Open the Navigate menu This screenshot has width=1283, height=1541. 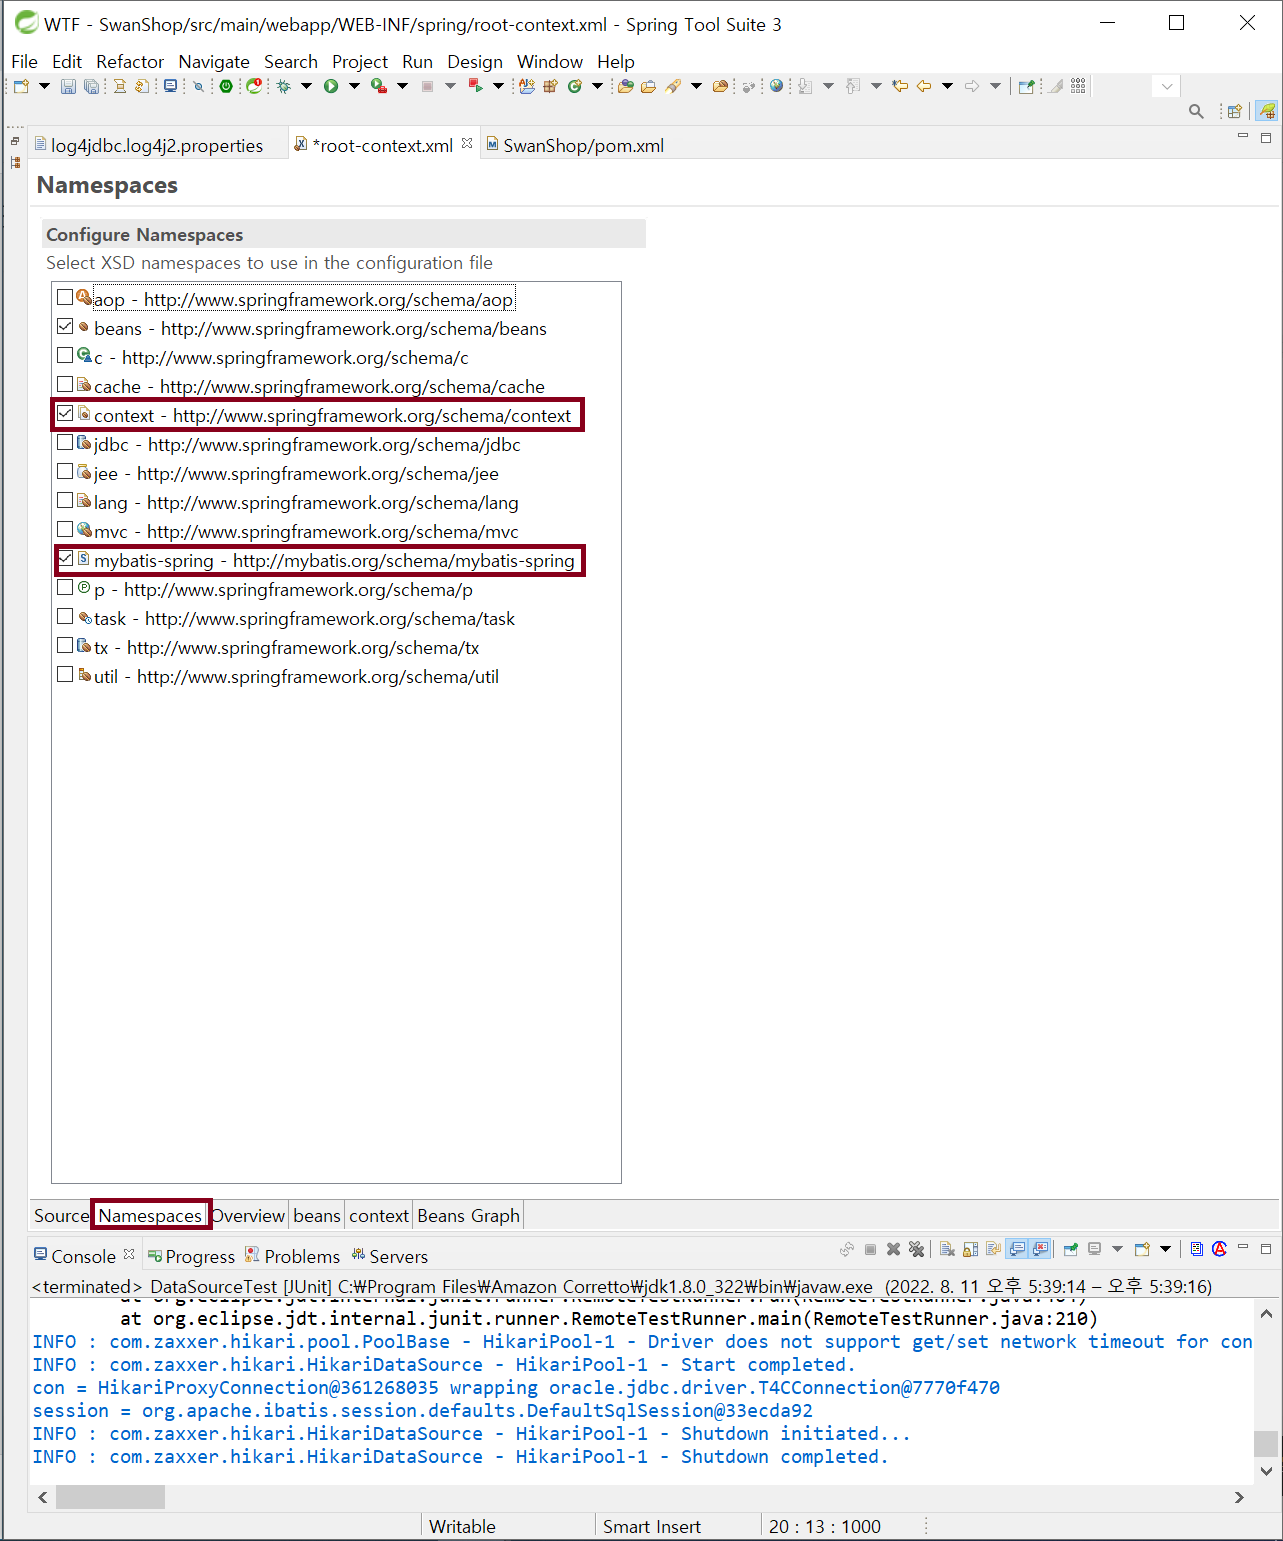214,62
